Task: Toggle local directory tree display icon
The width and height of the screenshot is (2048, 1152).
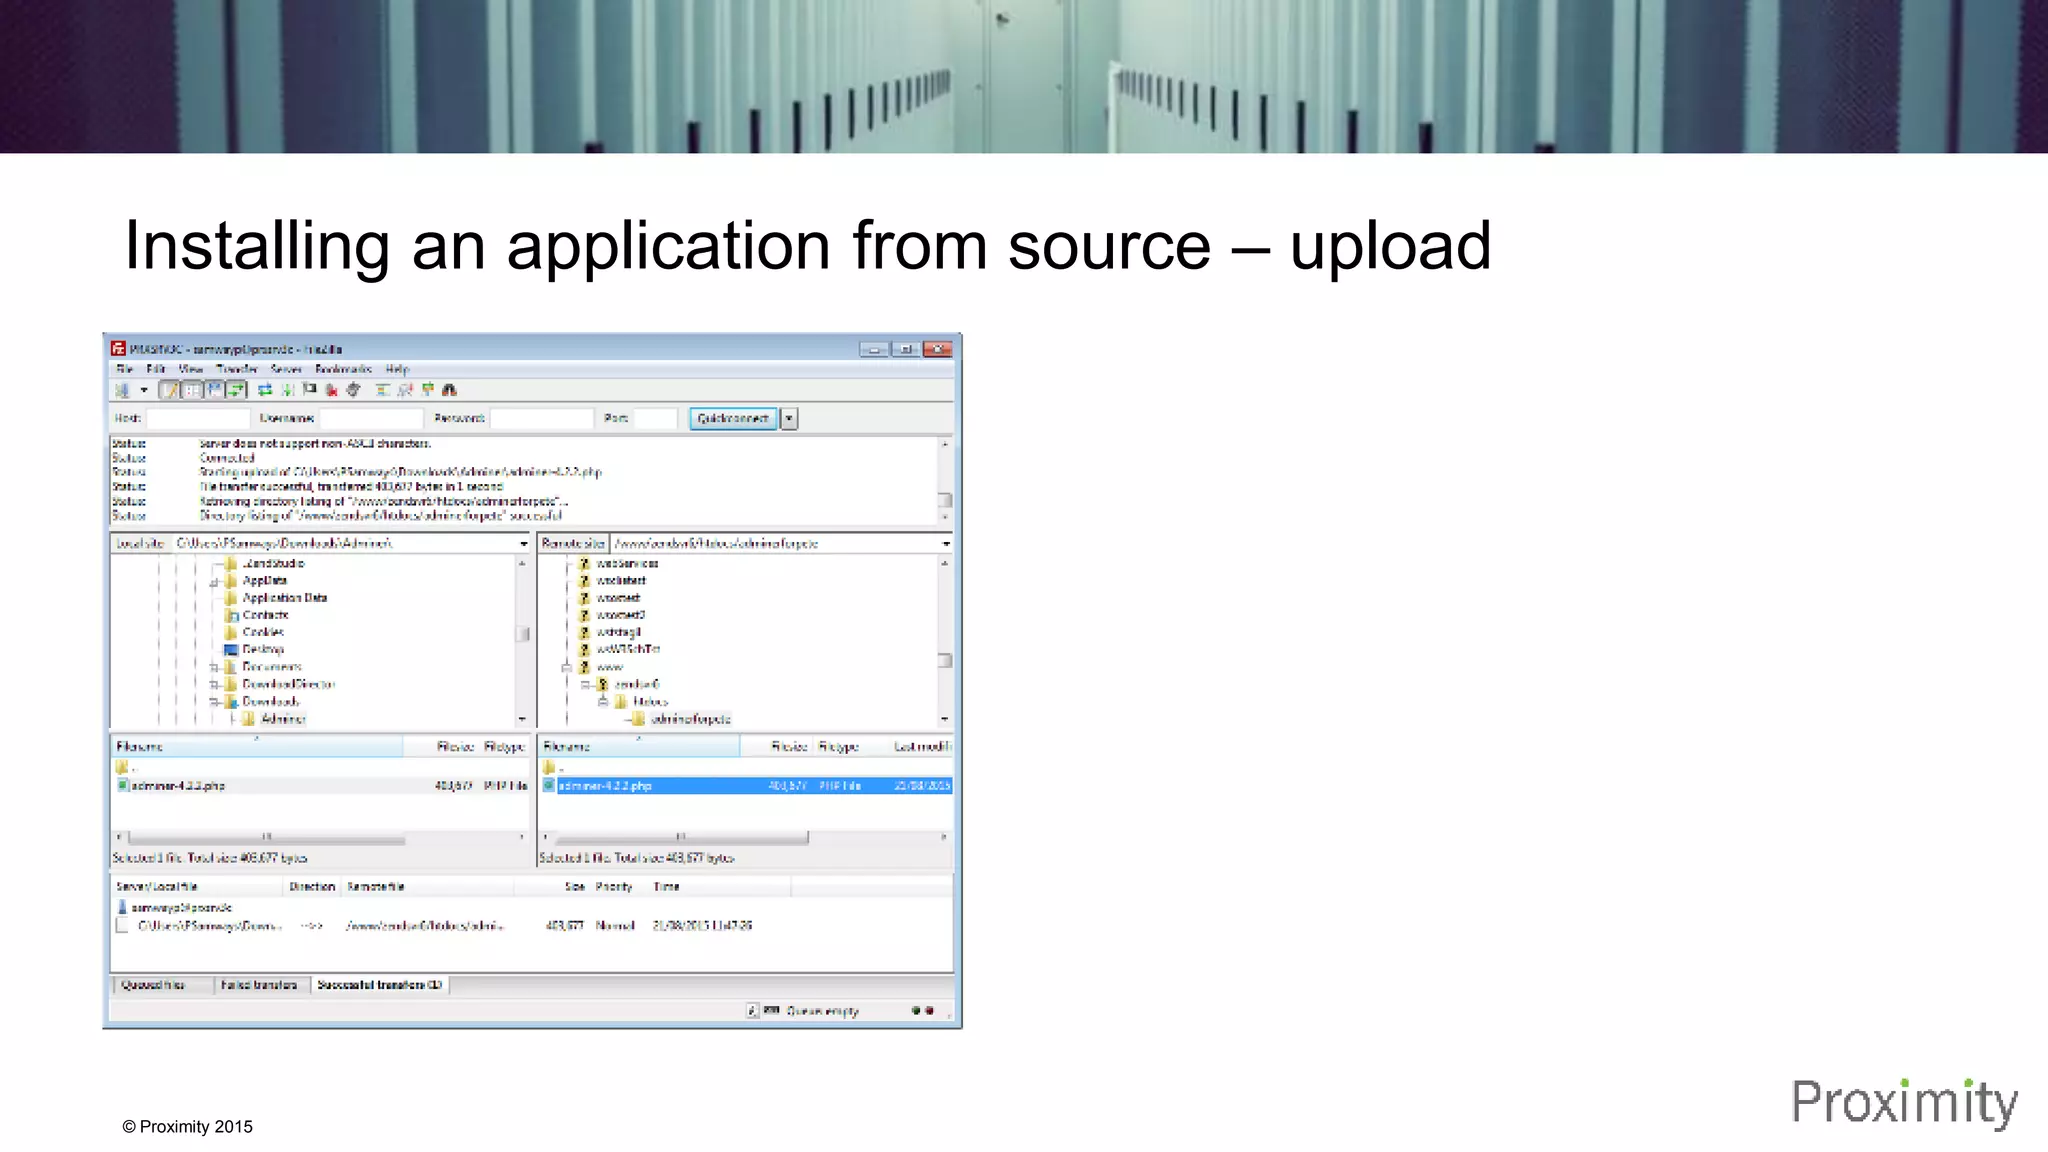Action: (192, 390)
